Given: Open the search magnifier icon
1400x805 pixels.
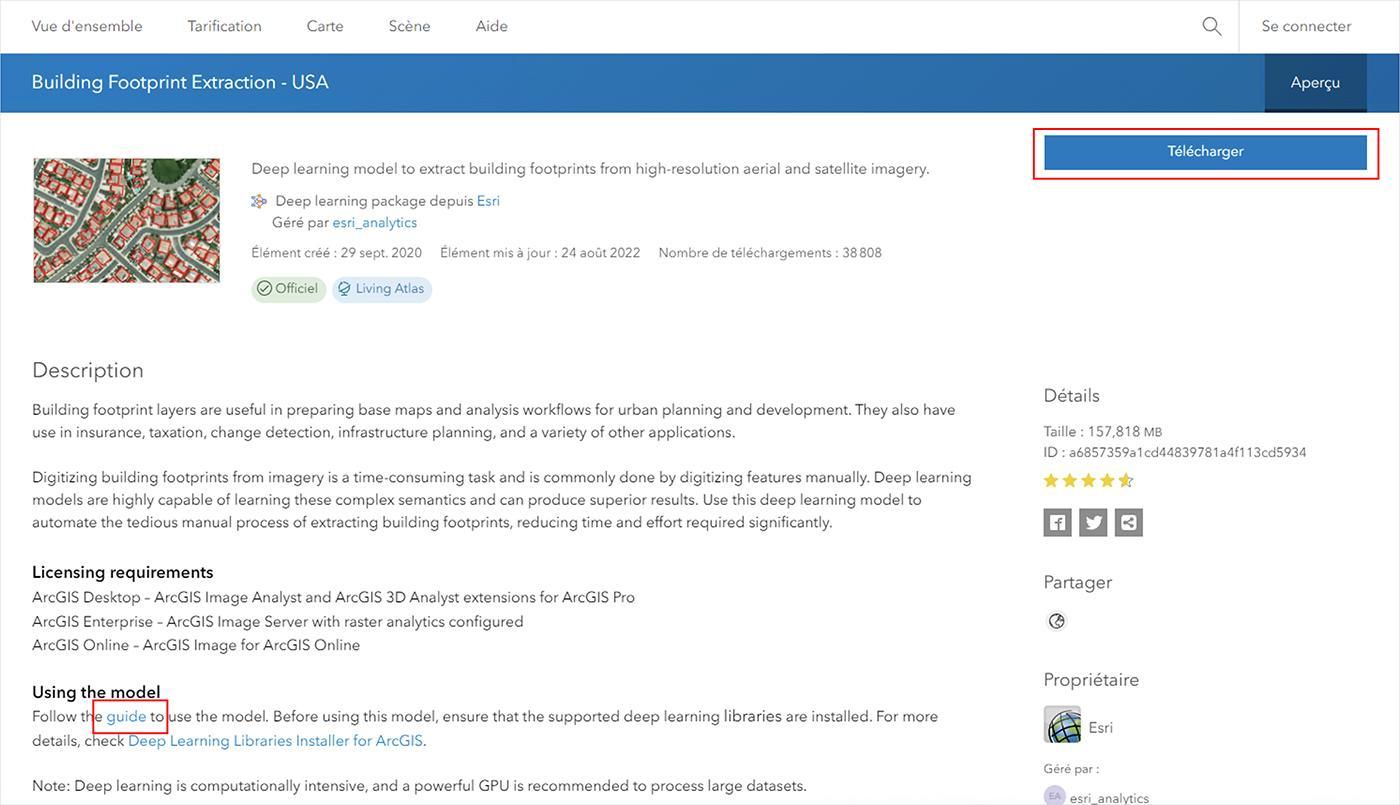Looking at the screenshot, I should pyautogui.click(x=1212, y=26).
